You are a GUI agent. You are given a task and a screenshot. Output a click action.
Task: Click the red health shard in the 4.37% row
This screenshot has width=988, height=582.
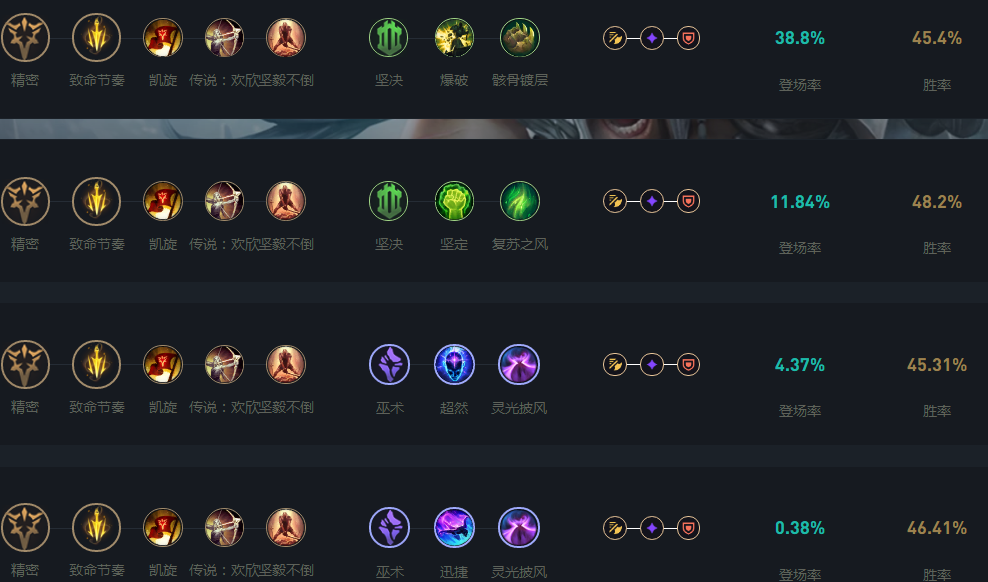tap(689, 365)
